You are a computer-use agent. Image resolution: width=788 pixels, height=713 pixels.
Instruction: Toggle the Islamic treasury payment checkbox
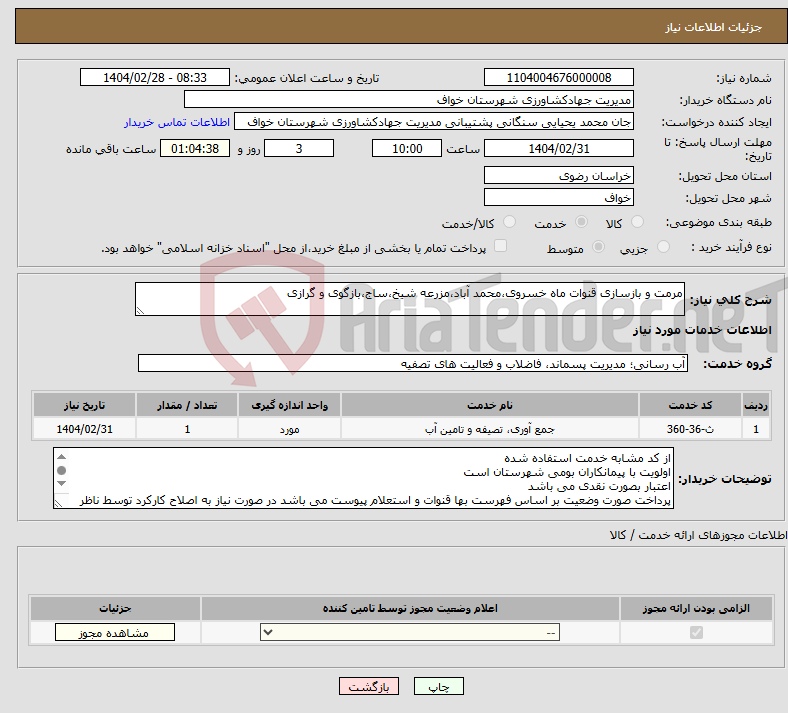click(x=500, y=246)
